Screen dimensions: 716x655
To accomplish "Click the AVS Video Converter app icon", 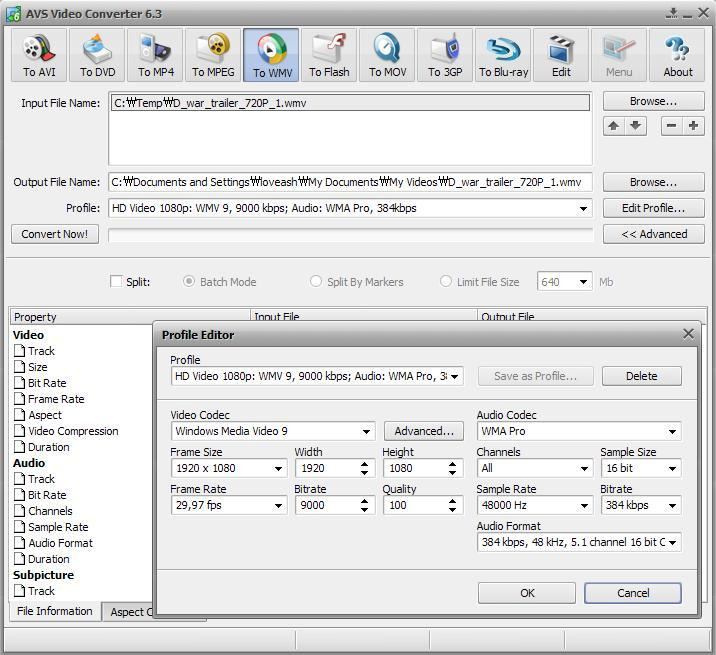I will coord(14,14).
